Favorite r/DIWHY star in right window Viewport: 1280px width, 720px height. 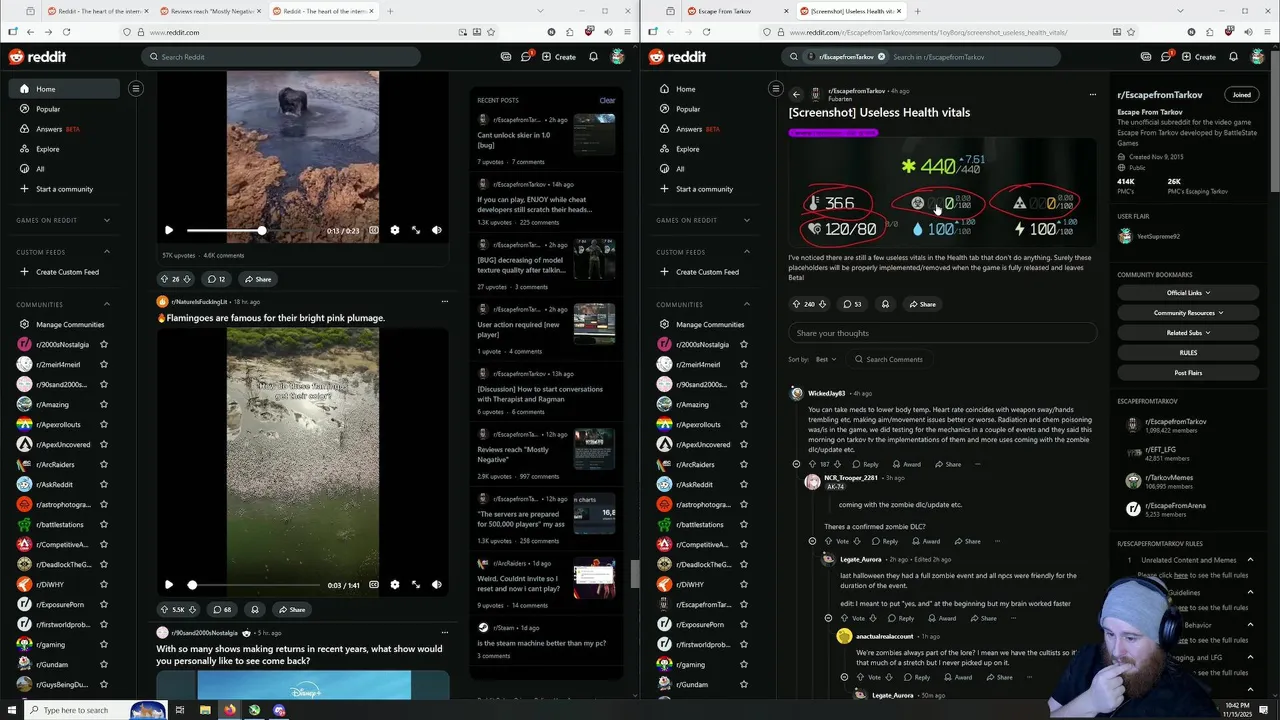tap(744, 584)
